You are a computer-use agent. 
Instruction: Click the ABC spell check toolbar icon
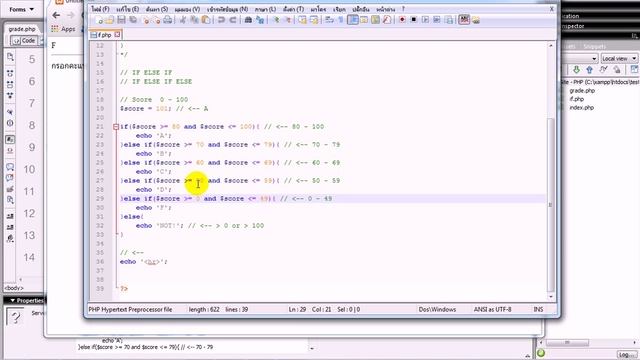coord(464,20)
